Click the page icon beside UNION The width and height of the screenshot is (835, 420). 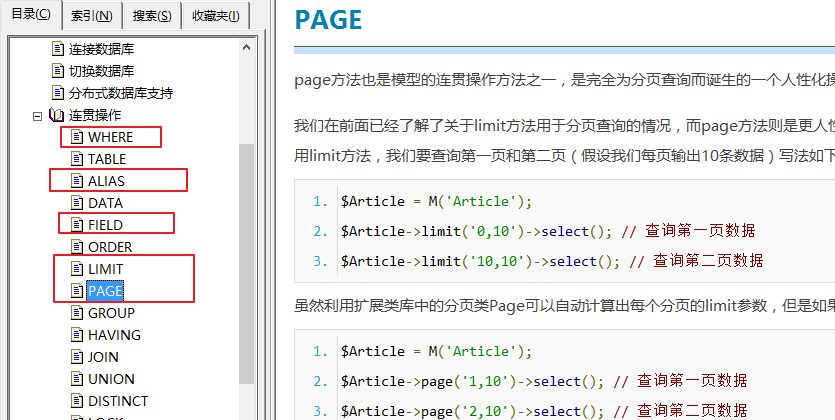click(x=77, y=379)
